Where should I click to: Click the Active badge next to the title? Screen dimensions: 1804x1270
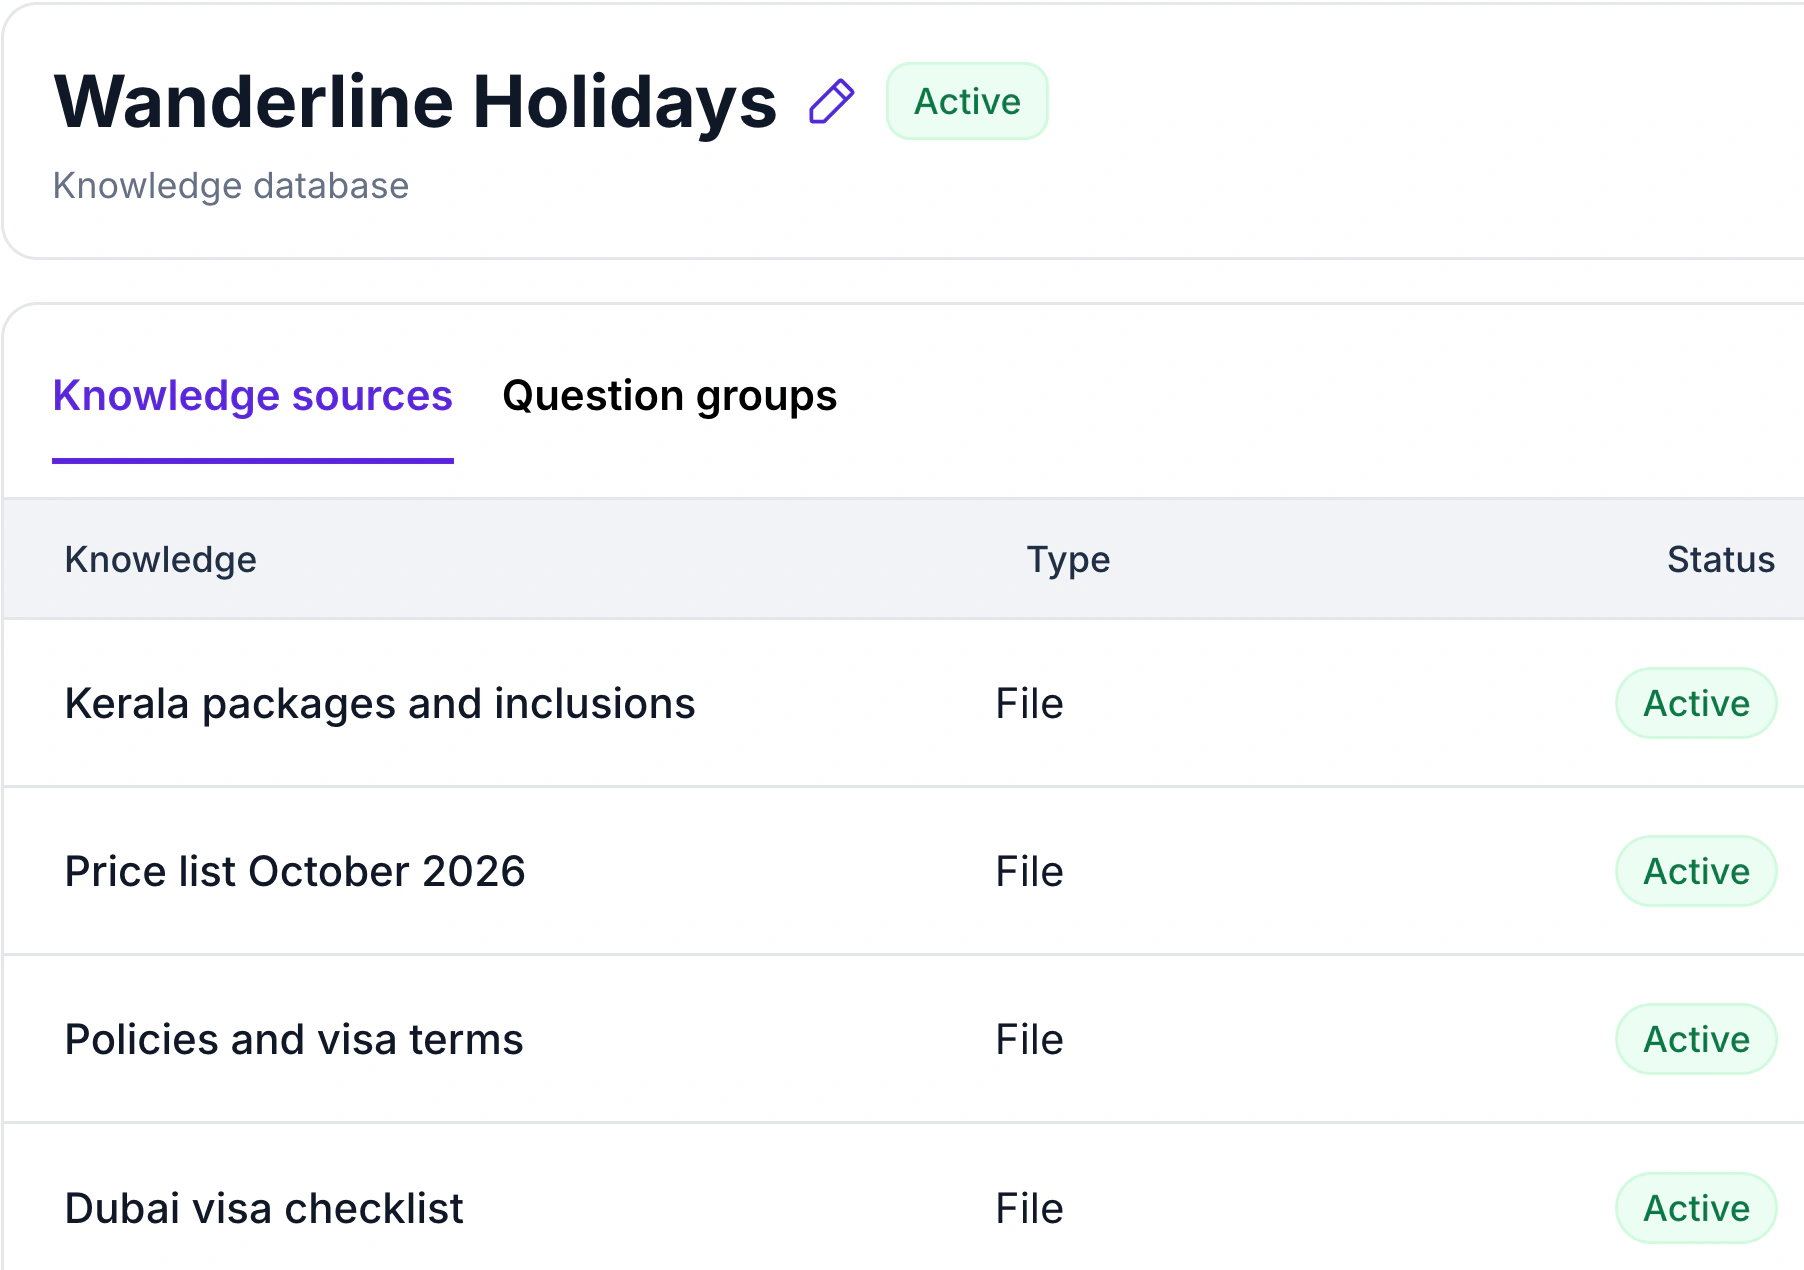967,101
